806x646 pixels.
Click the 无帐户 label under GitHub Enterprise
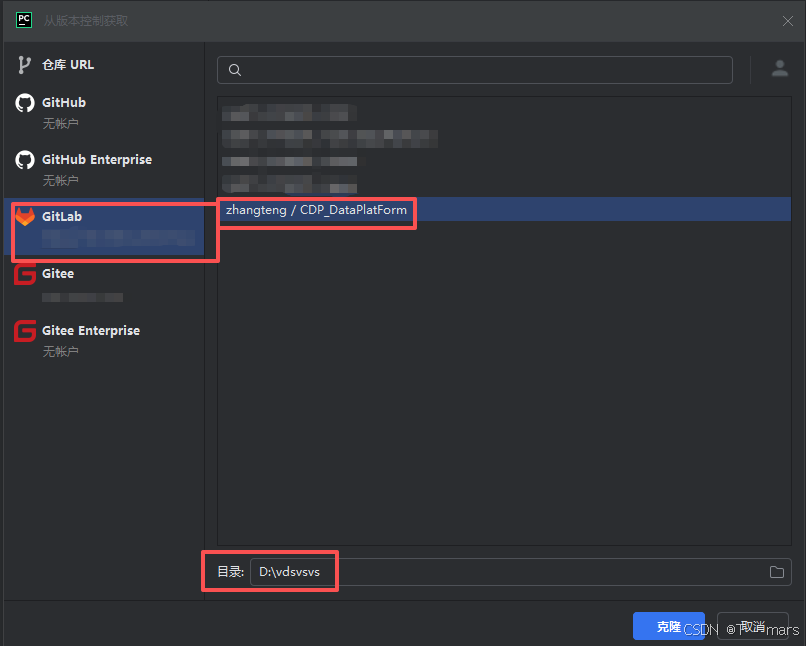60,180
